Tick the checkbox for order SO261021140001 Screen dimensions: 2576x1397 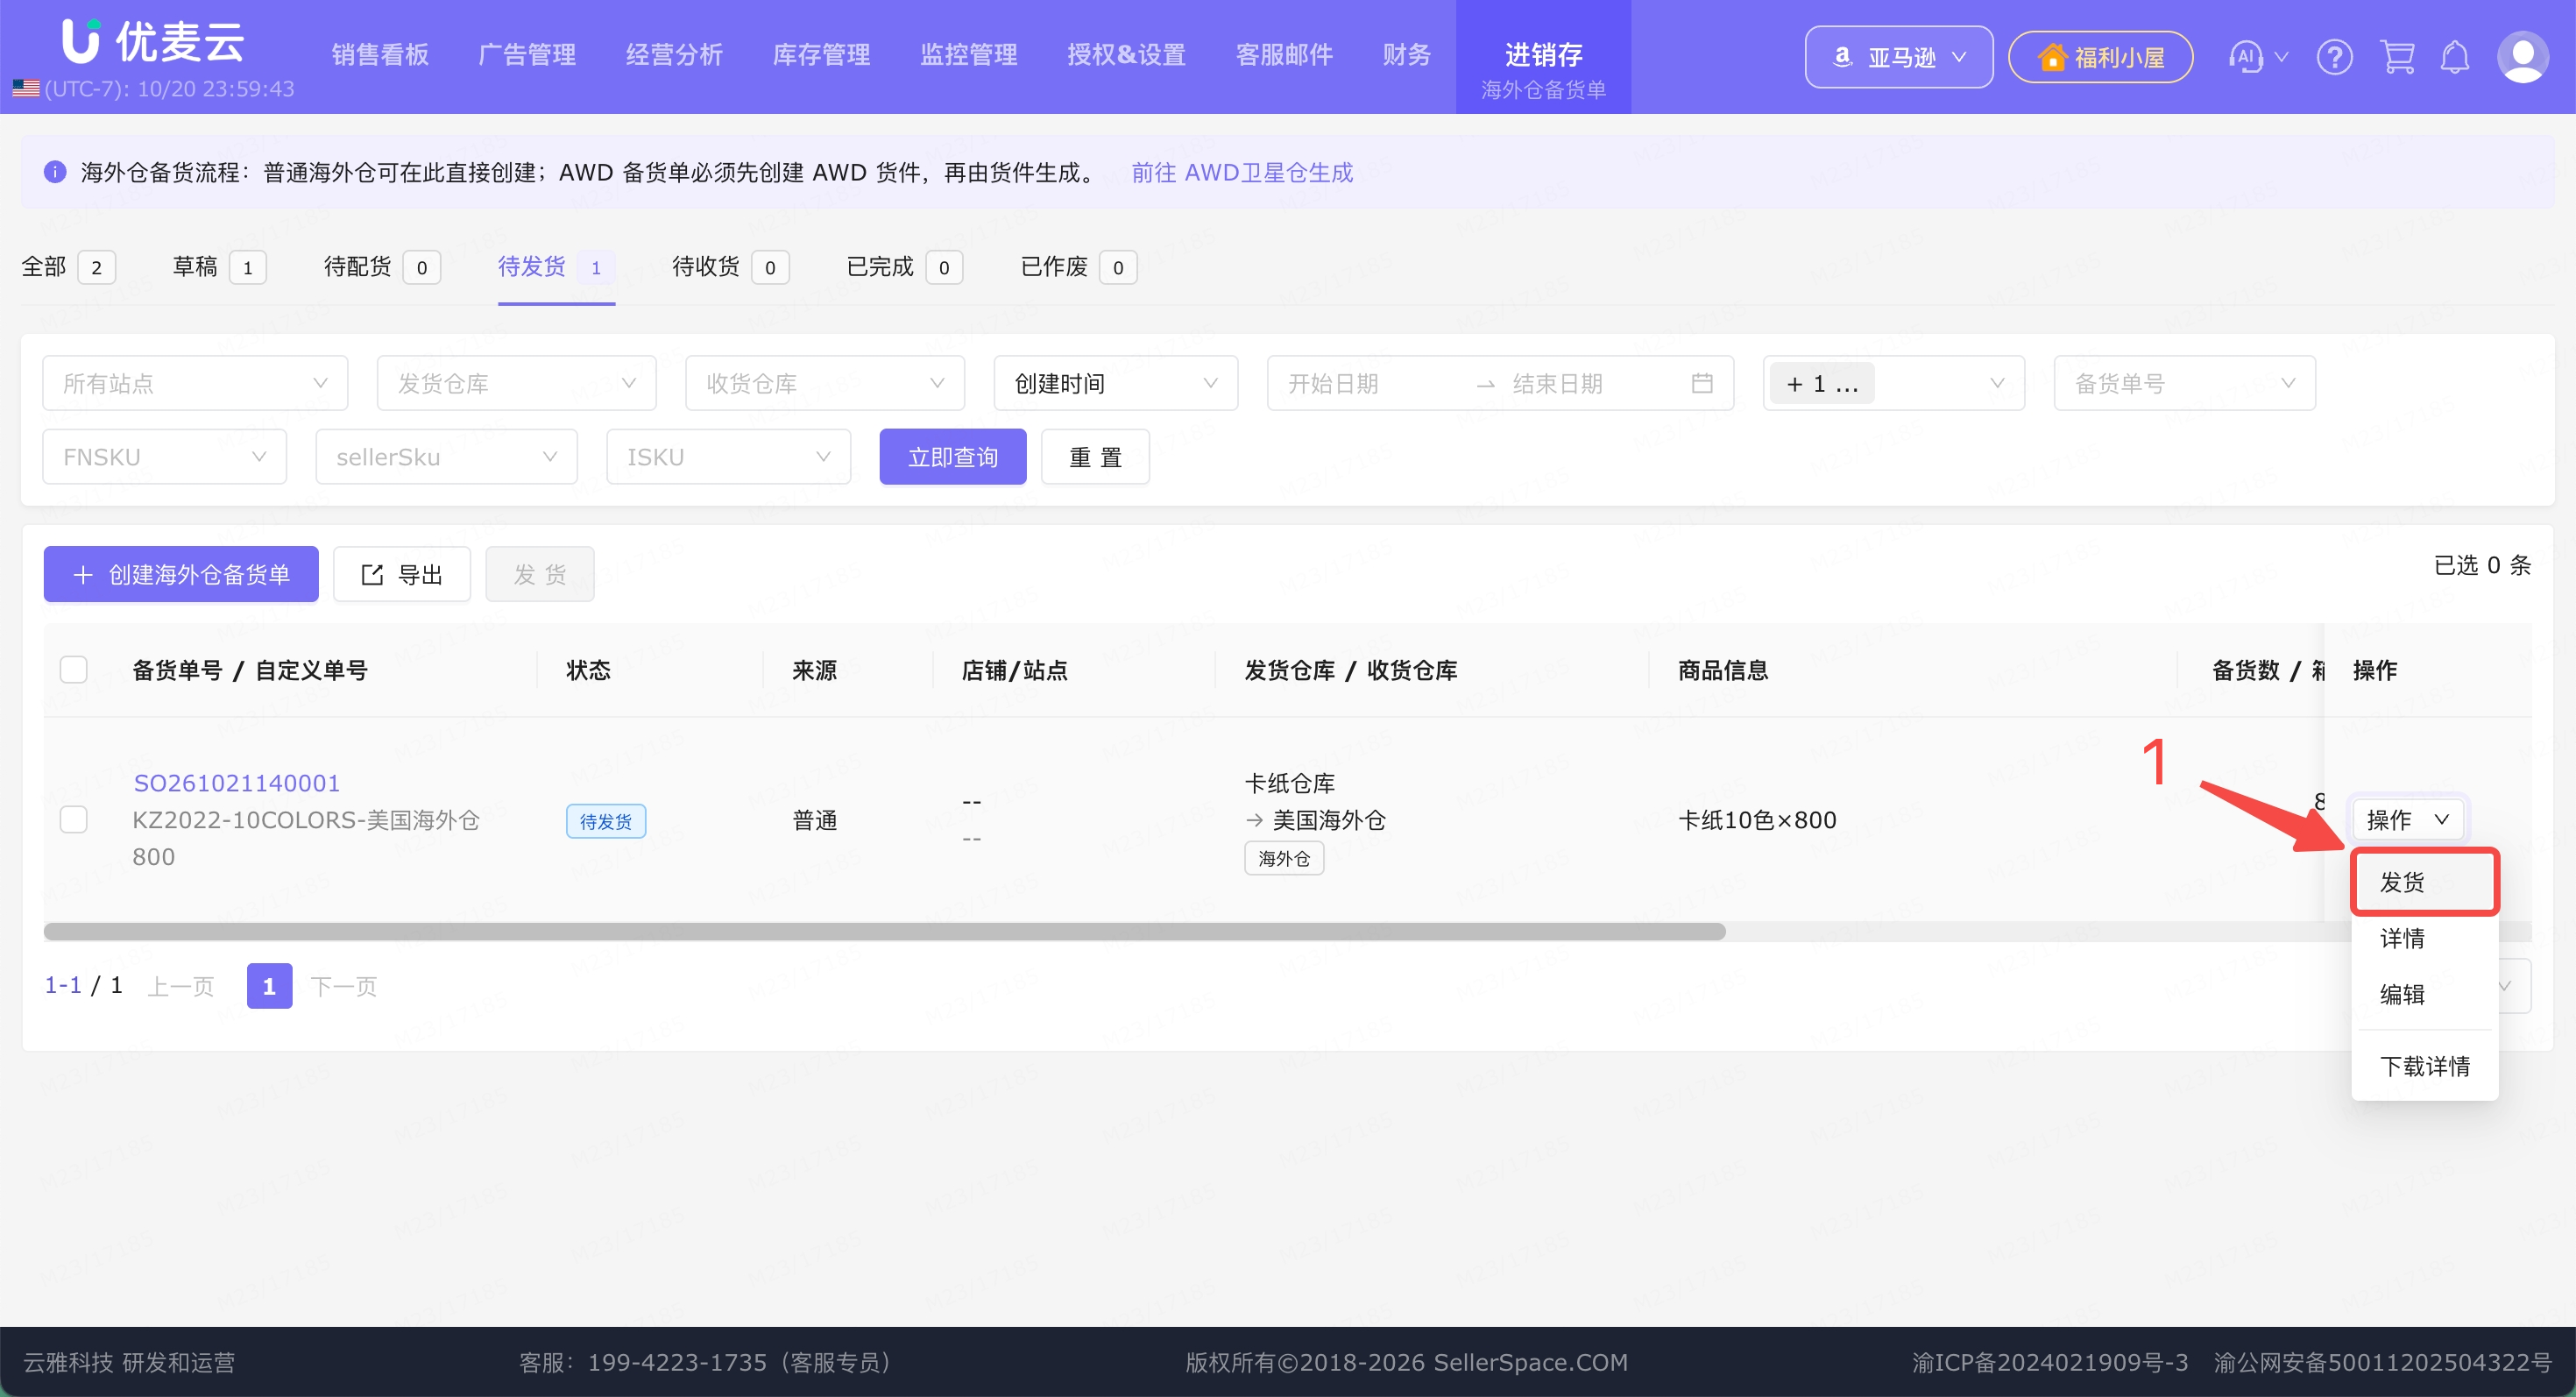[x=74, y=819]
